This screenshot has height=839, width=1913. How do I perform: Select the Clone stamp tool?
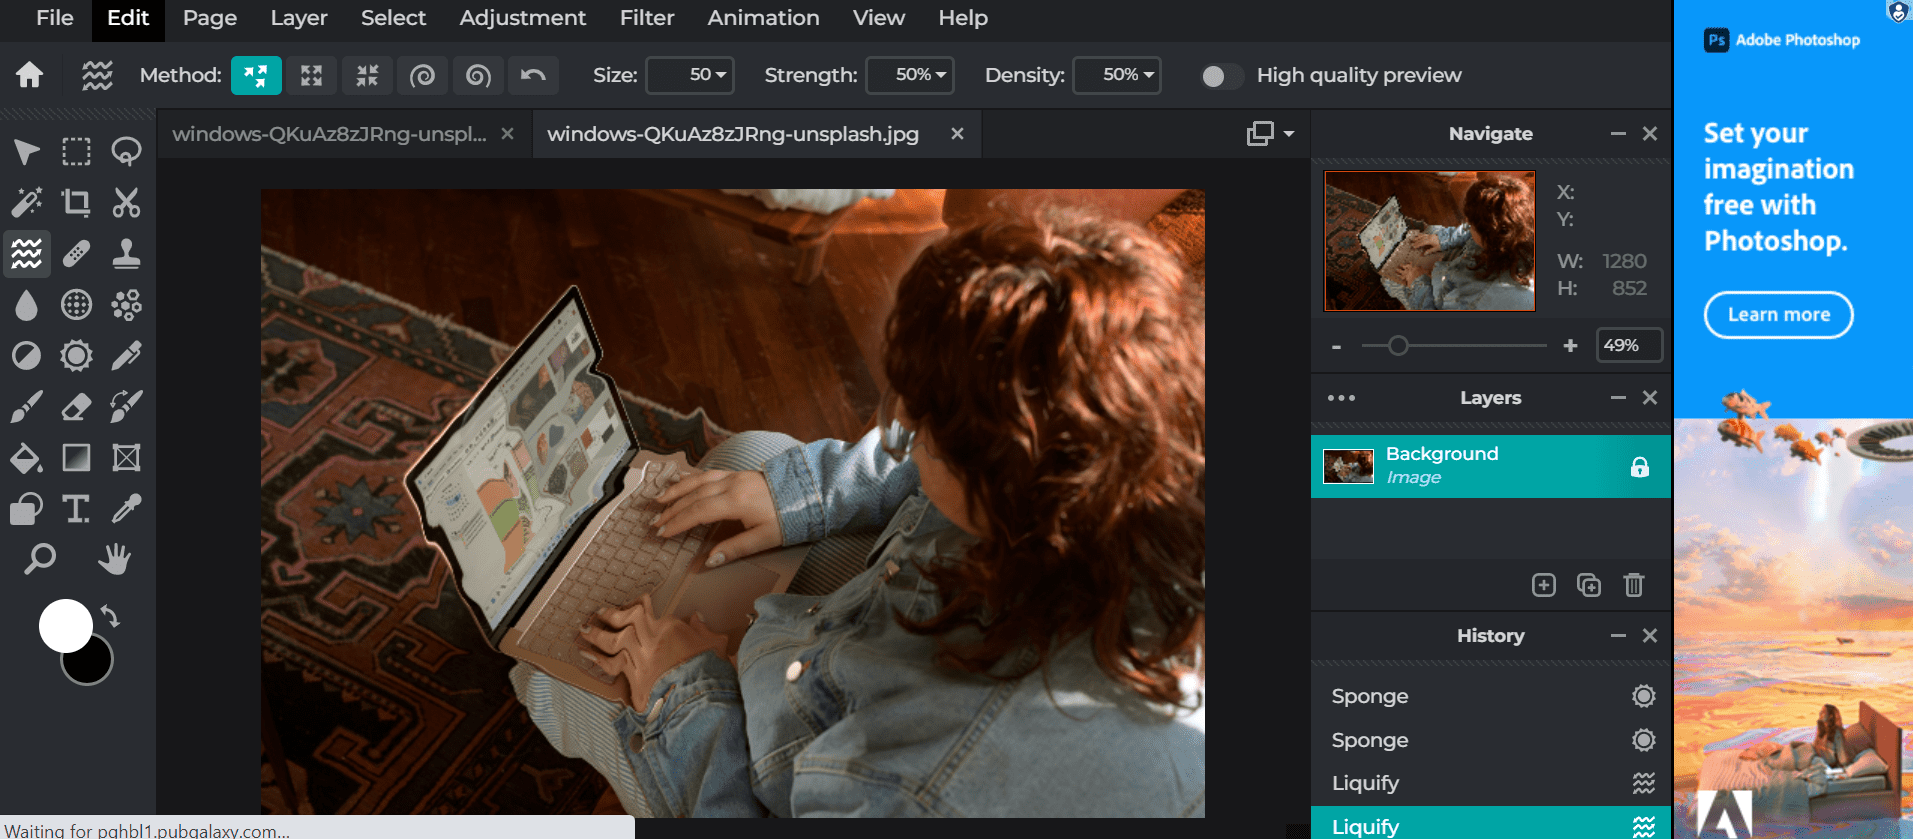(x=126, y=254)
